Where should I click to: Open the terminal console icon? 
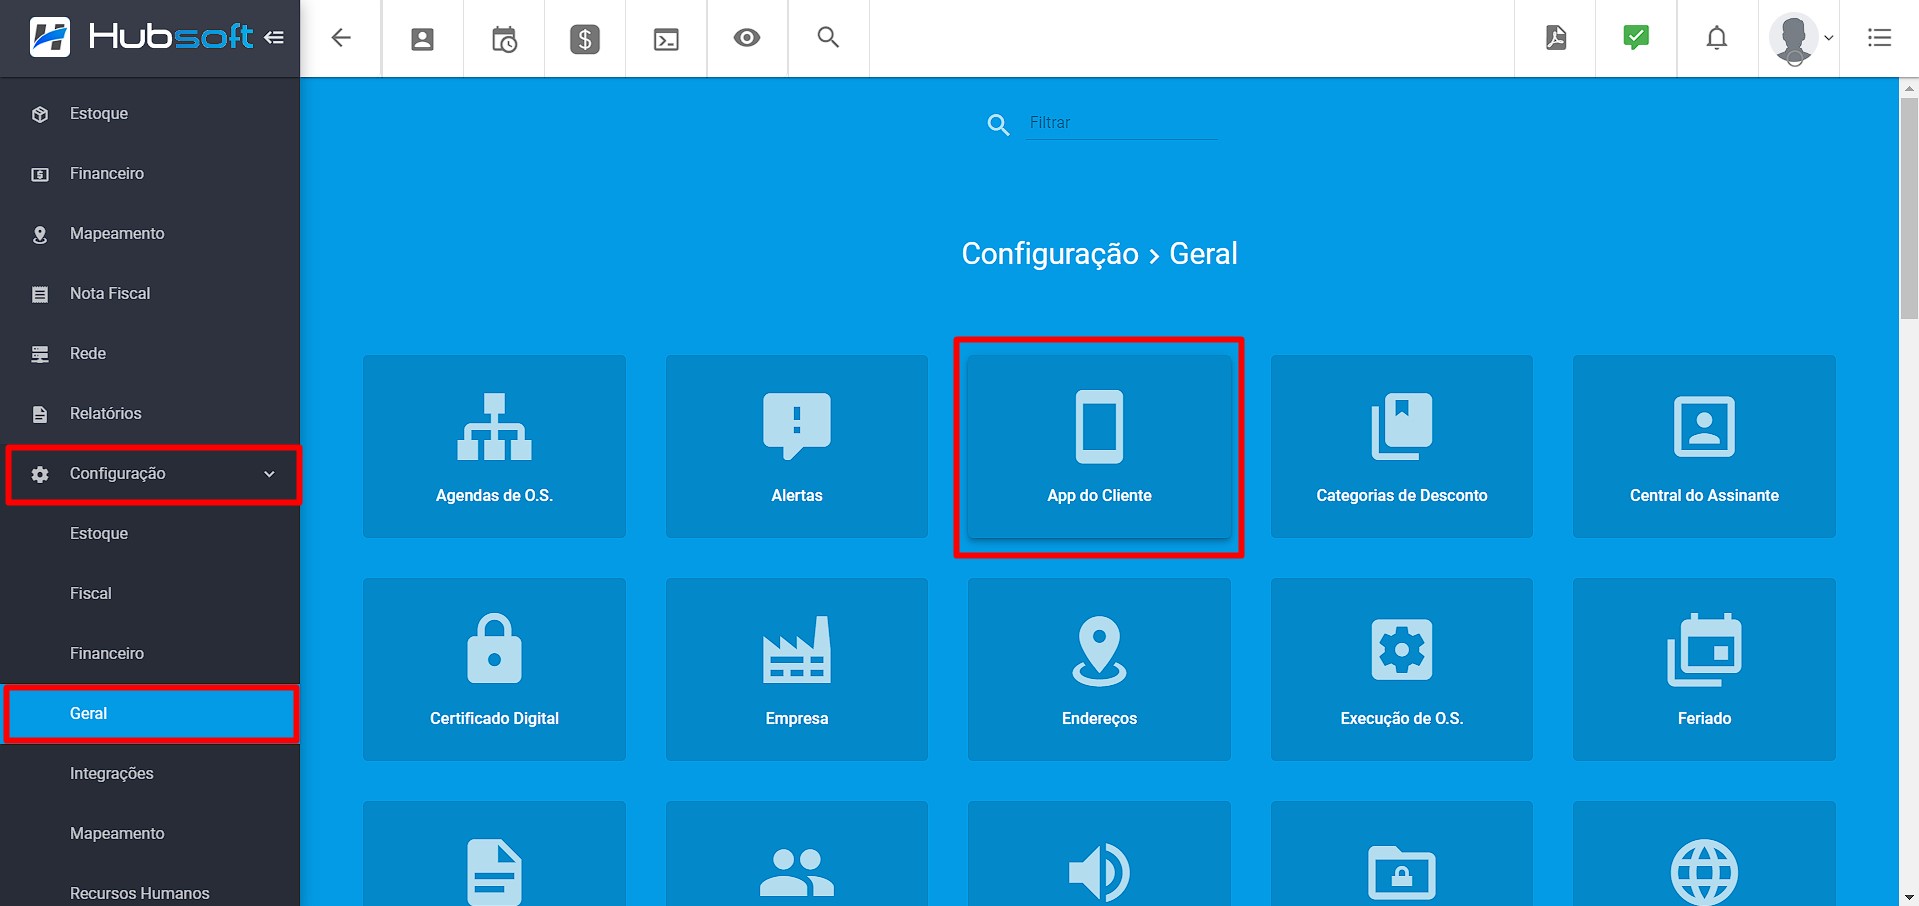[666, 39]
